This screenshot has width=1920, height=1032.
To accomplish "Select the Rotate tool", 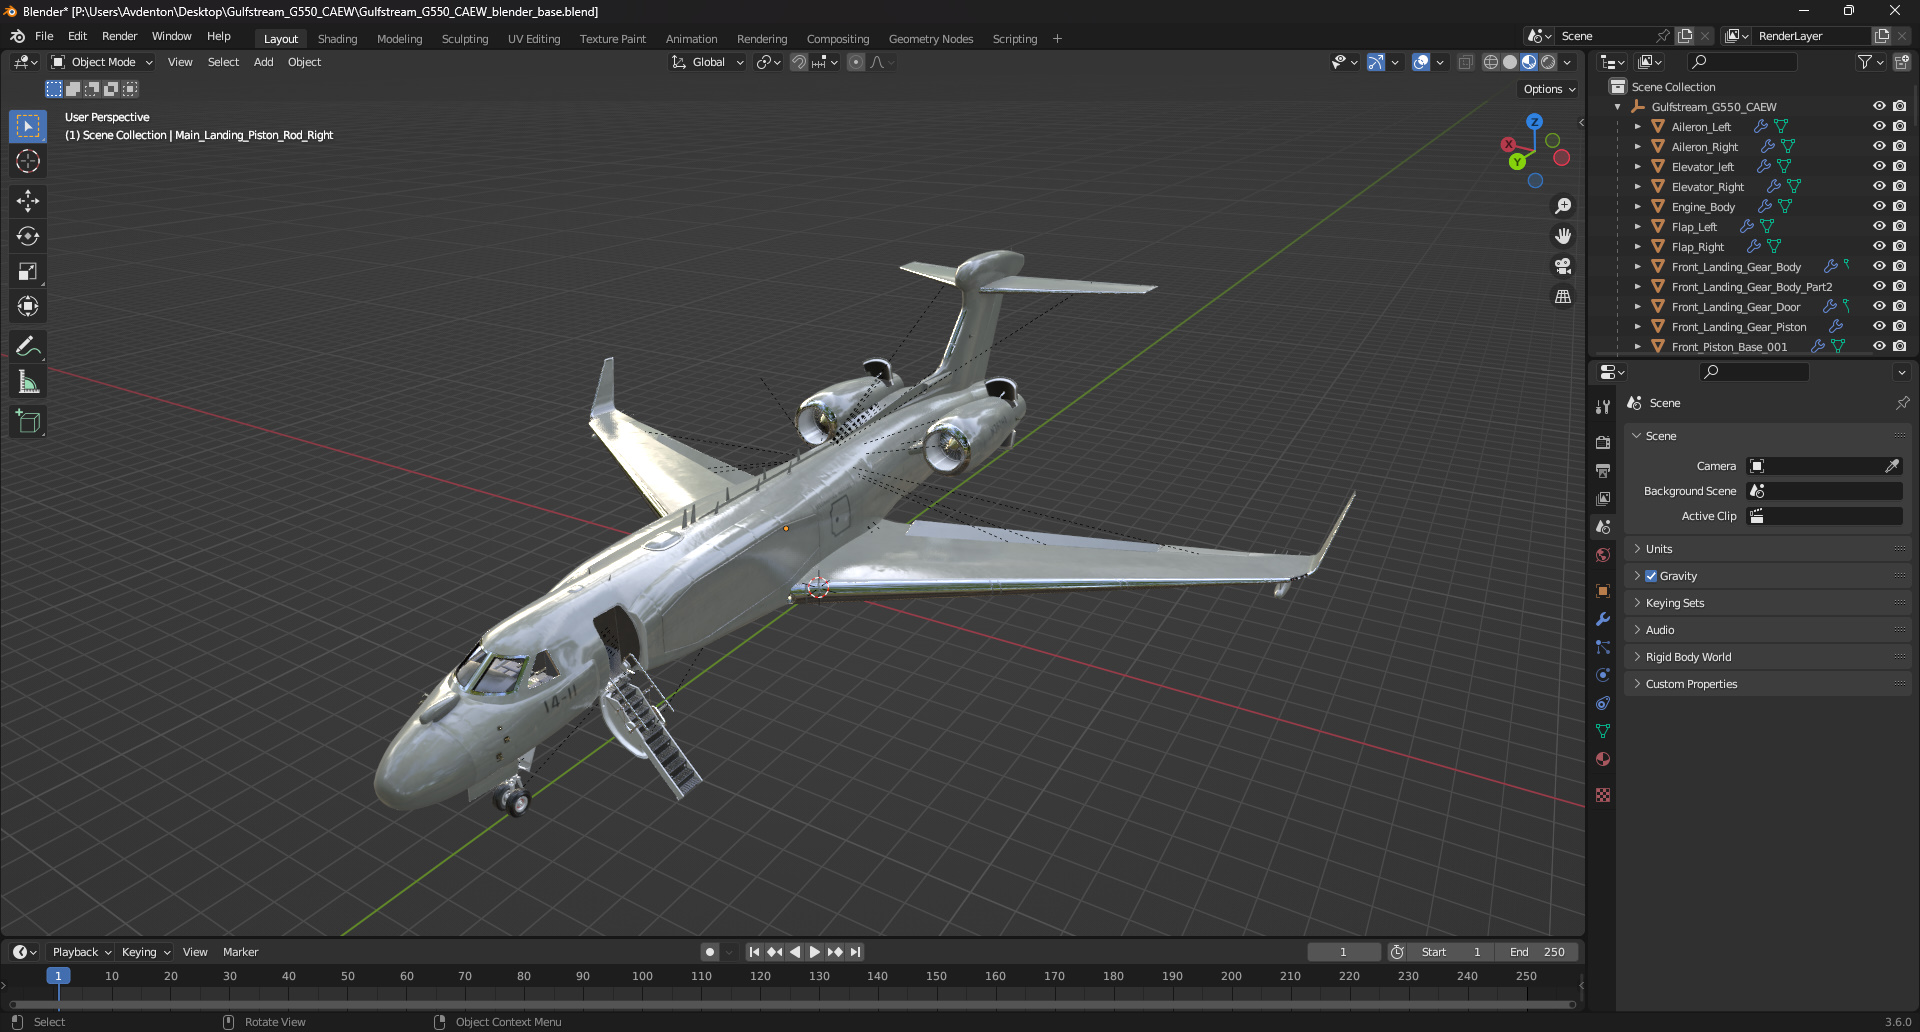I will pyautogui.click(x=28, y=236).
